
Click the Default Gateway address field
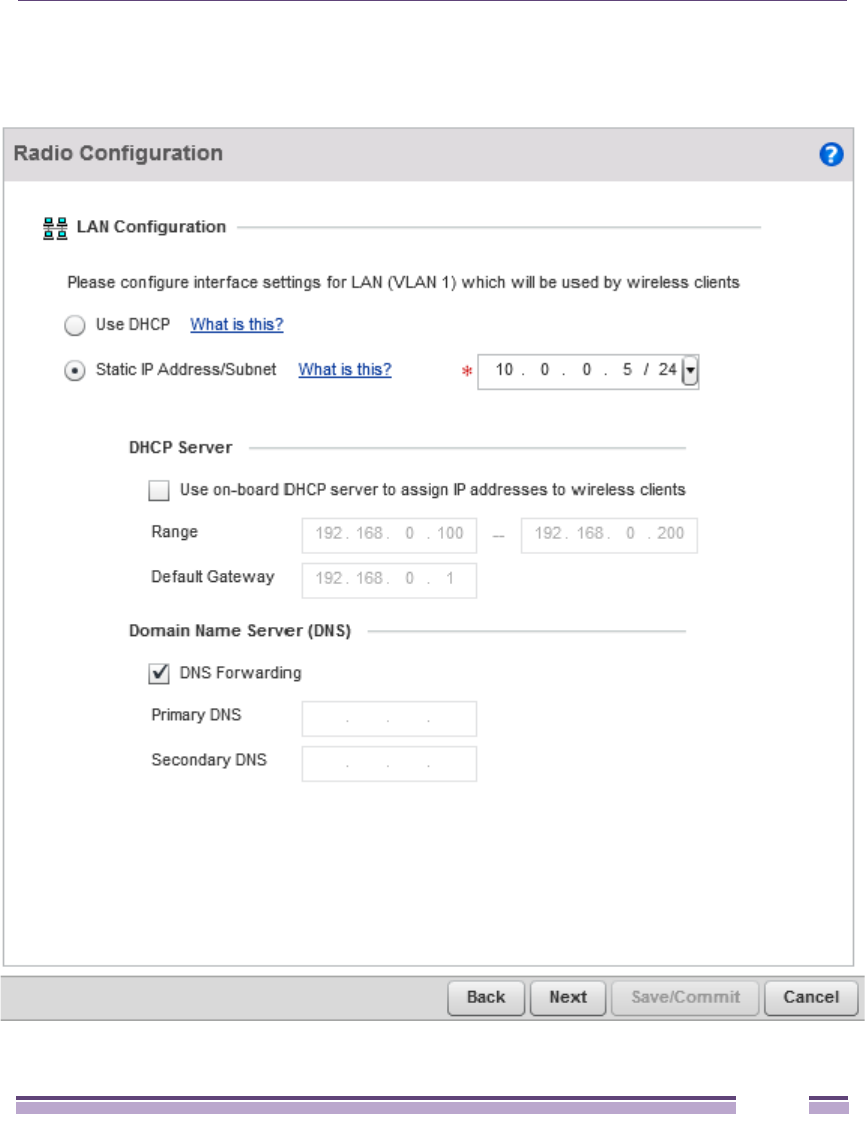tap(389, 579)
